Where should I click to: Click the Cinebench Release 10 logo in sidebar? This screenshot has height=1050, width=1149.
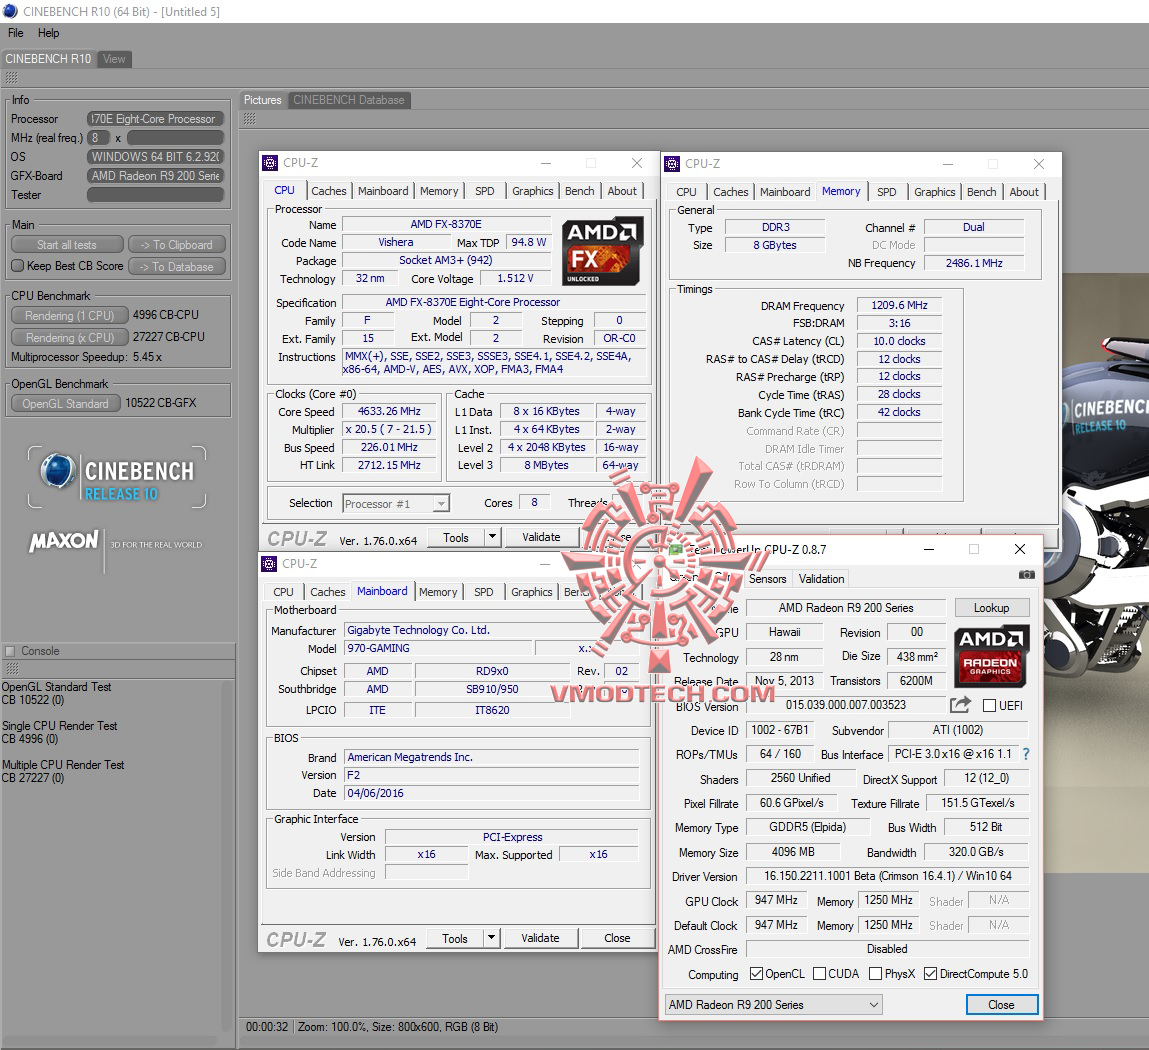117,477
